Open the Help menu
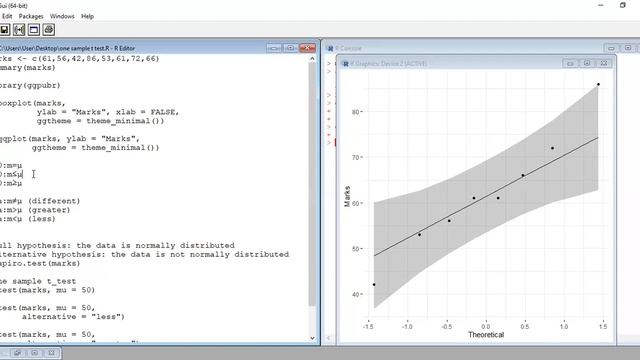640x360 pixels. tap(87, 16)
